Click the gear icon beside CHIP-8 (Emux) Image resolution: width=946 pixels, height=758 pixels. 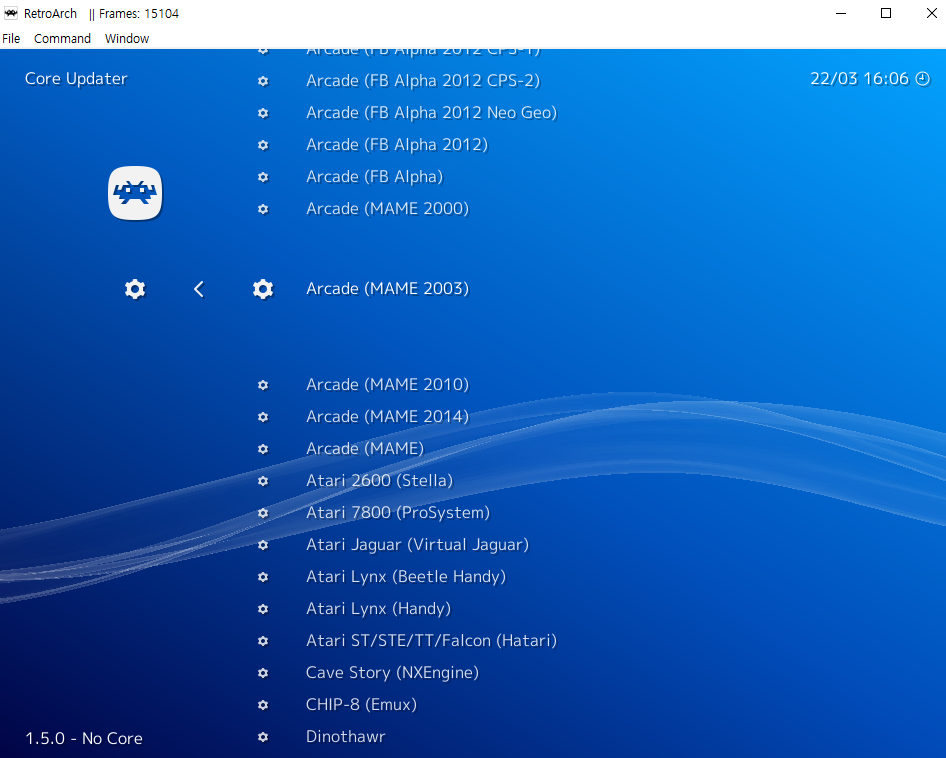click(x=263, y=705)
